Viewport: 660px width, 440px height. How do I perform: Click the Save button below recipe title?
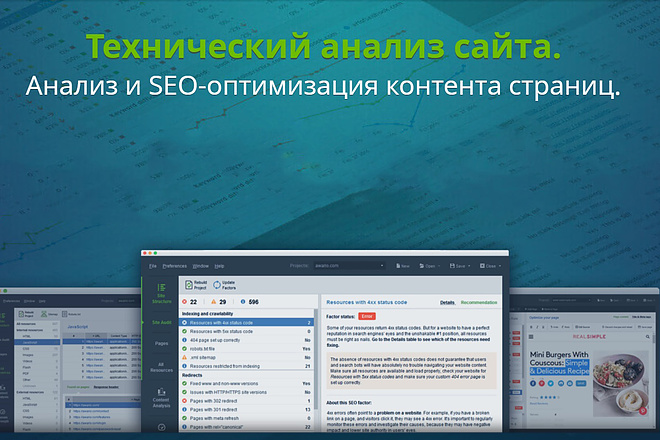coord(581,384)
